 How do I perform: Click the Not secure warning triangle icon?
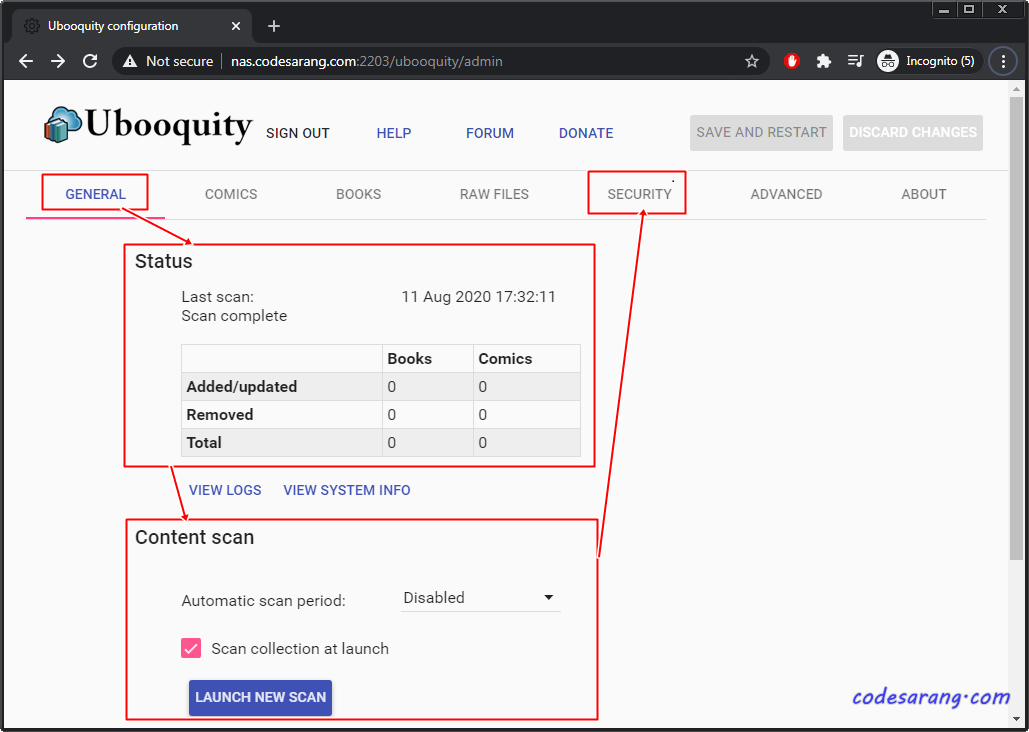click(x=130, y=61)
